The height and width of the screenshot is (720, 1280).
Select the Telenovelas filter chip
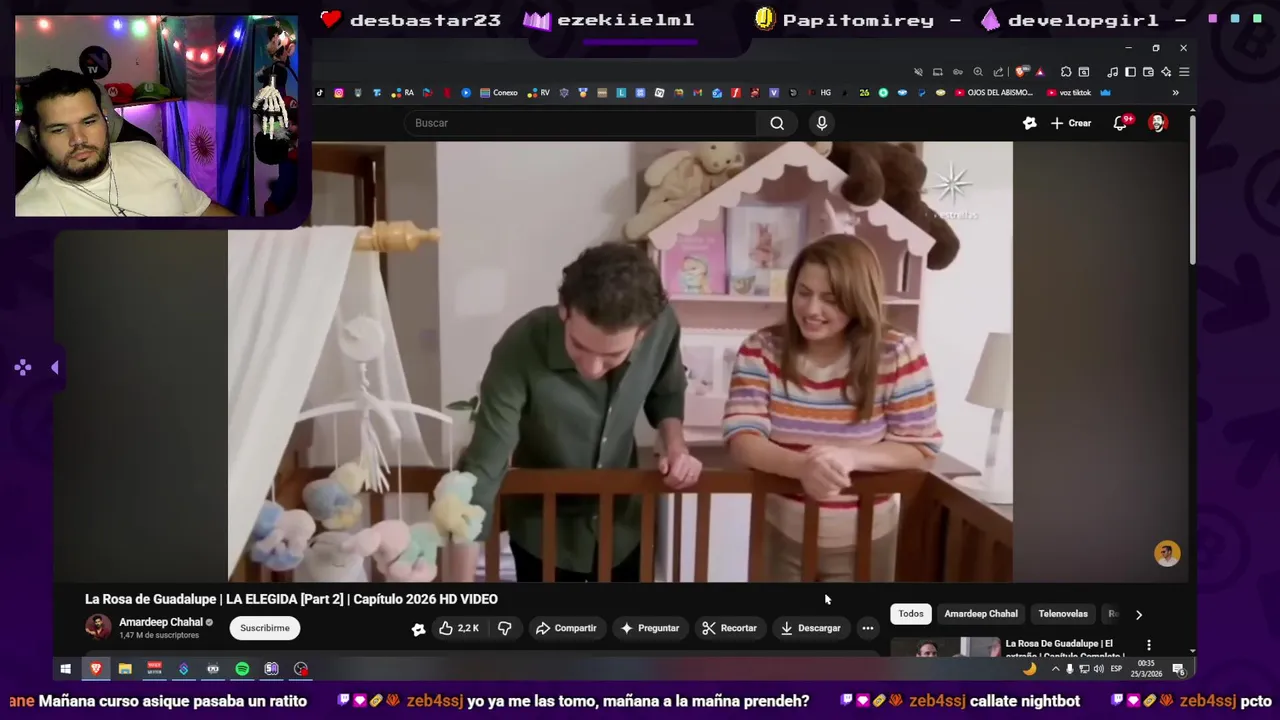[x=1063, y=614]
